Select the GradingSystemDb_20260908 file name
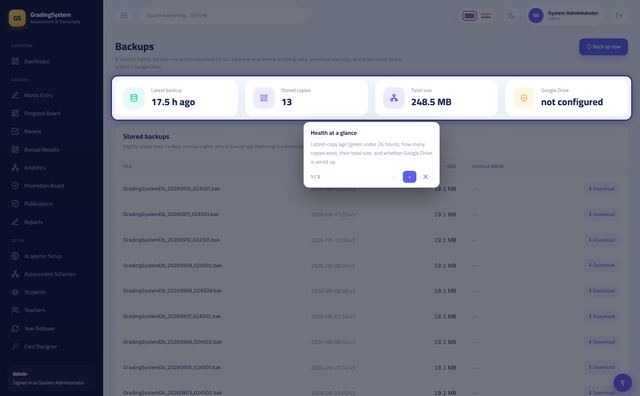Image resolution: width=640 pixels, height=396 pixels. (172, 291)
